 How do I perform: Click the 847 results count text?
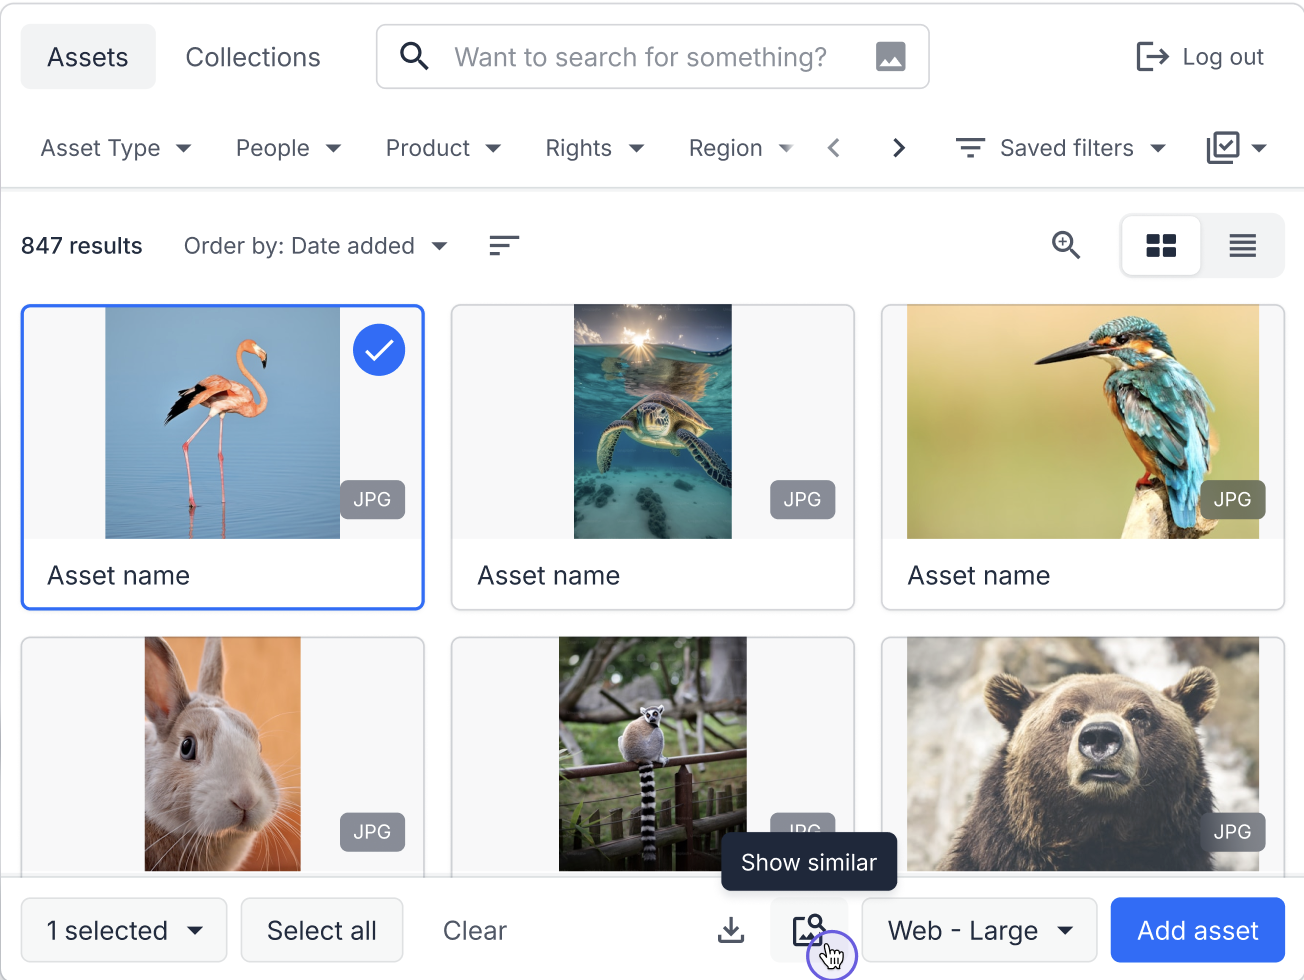[x=82, y=246]
